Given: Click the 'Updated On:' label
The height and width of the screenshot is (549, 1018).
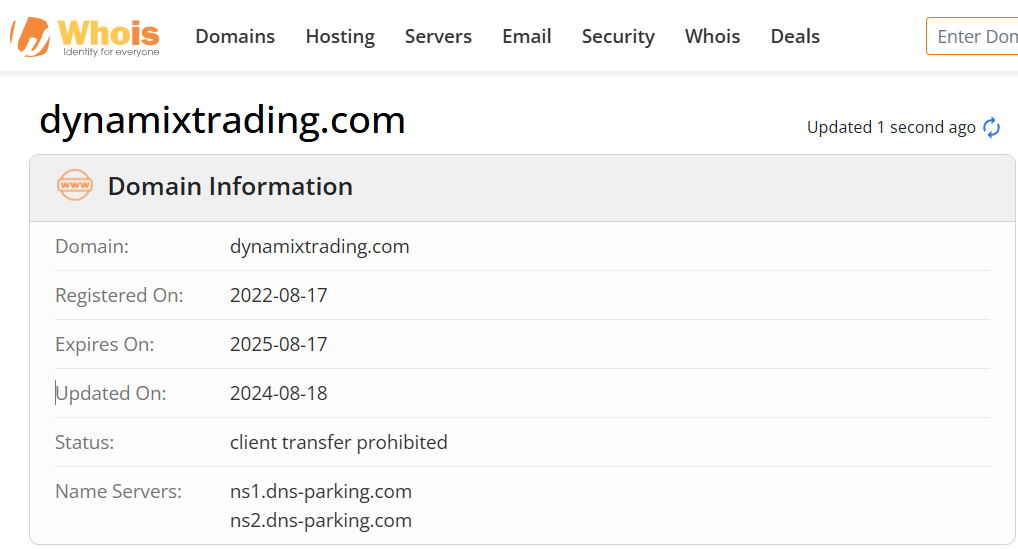Looking at the screenshot, I should 111,393.
